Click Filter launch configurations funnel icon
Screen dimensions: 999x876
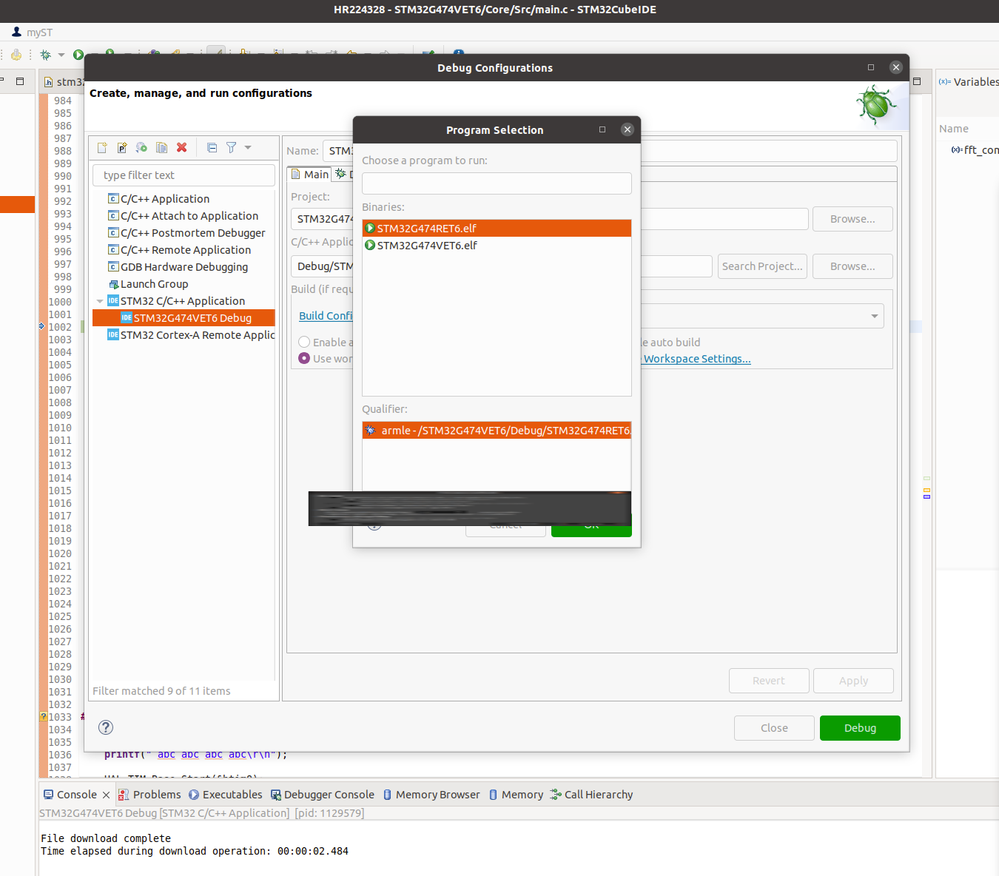[231, 148]
